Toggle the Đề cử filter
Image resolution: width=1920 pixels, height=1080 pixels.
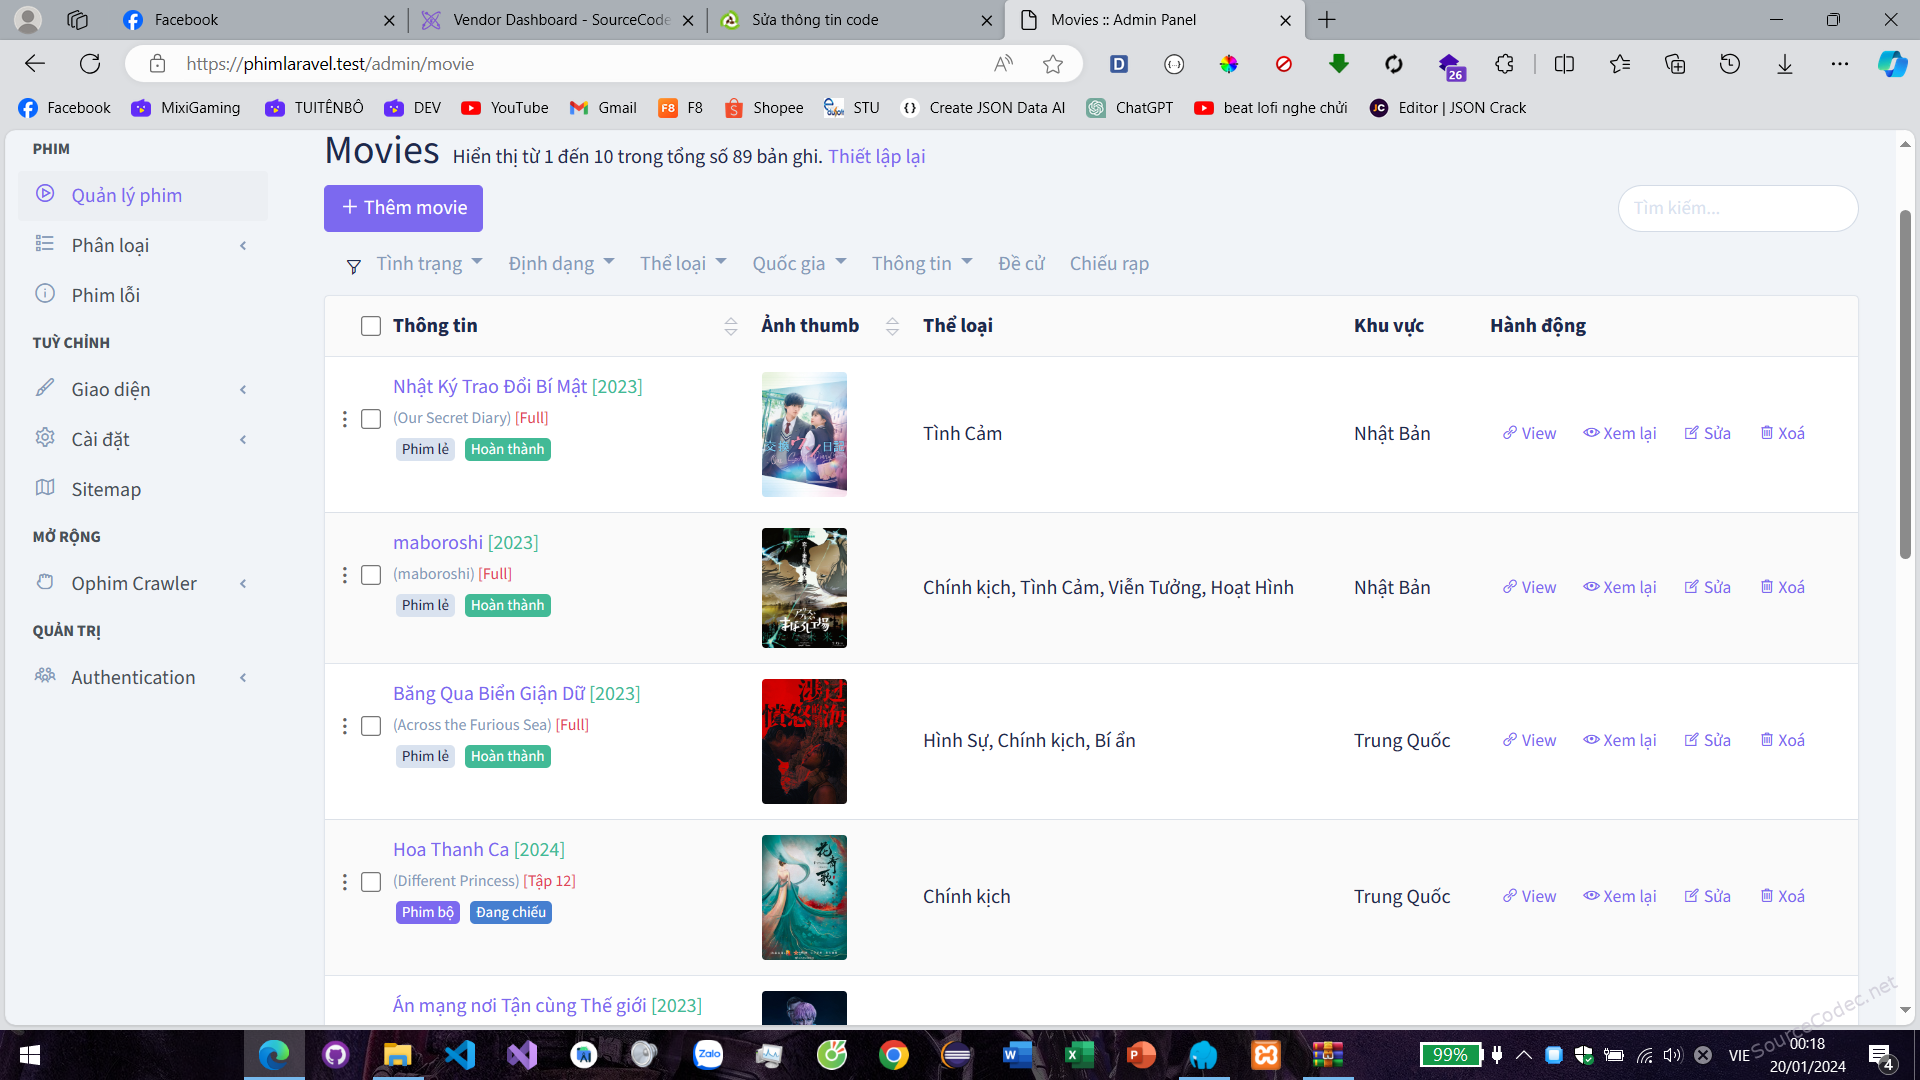1021,264
